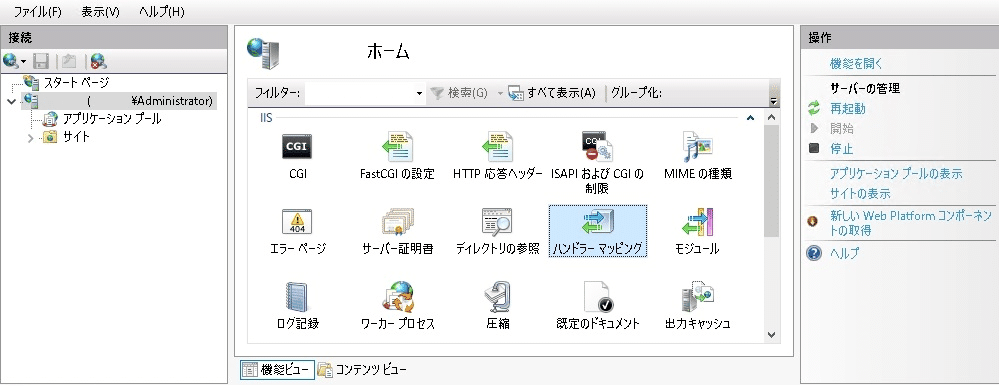Click the delete connection icon in 接続 toolbar
999x386 pixels.
tap(98, 61)
